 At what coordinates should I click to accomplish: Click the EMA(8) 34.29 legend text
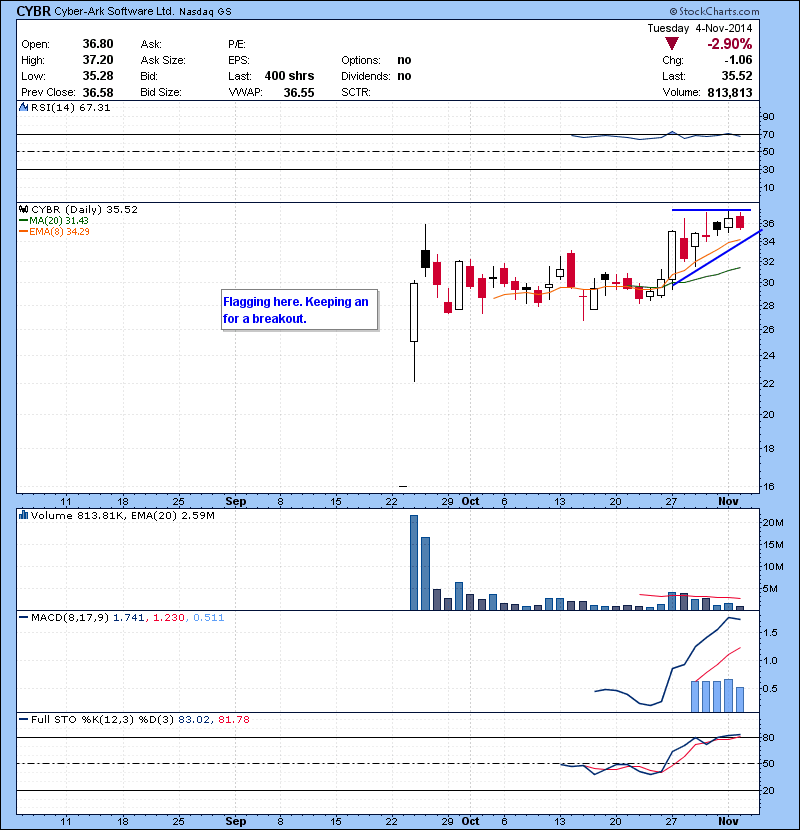[59, 231]
